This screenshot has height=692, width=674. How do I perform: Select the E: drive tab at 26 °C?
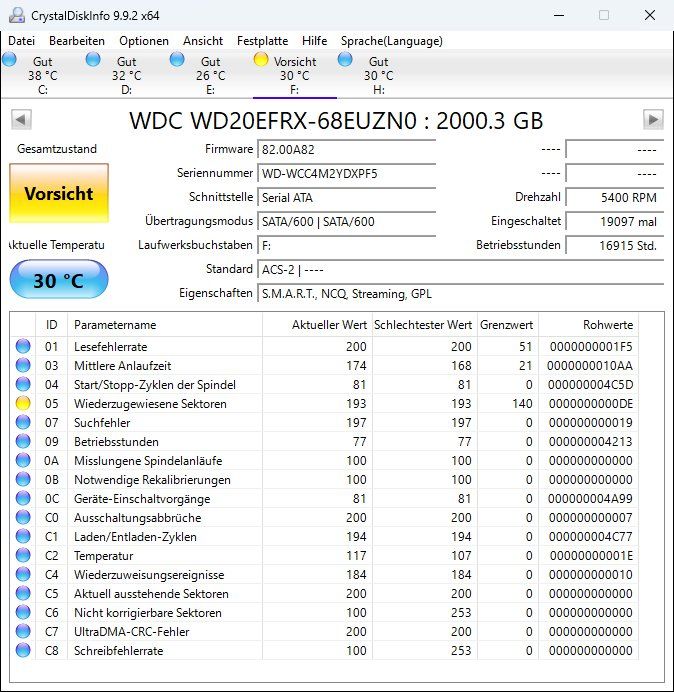(211, 75)
